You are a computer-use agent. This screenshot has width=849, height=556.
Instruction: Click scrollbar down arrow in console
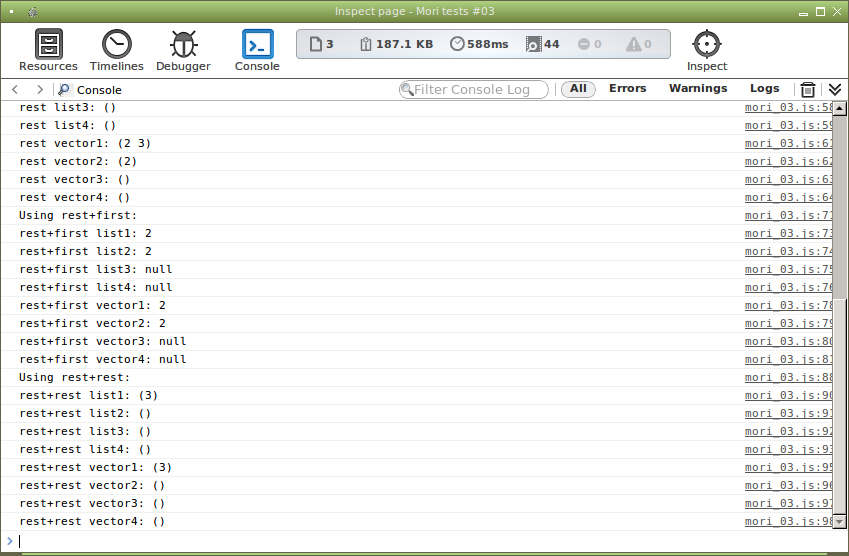click(839, 522)
